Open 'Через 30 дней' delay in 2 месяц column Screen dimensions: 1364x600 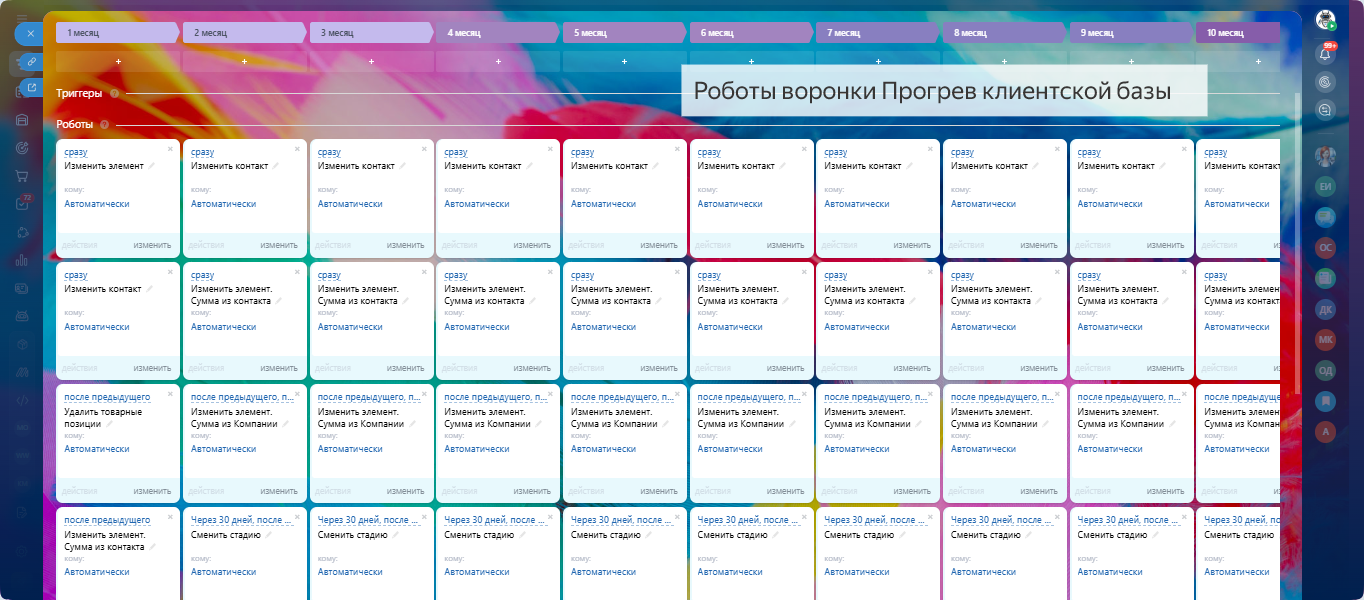242,520
